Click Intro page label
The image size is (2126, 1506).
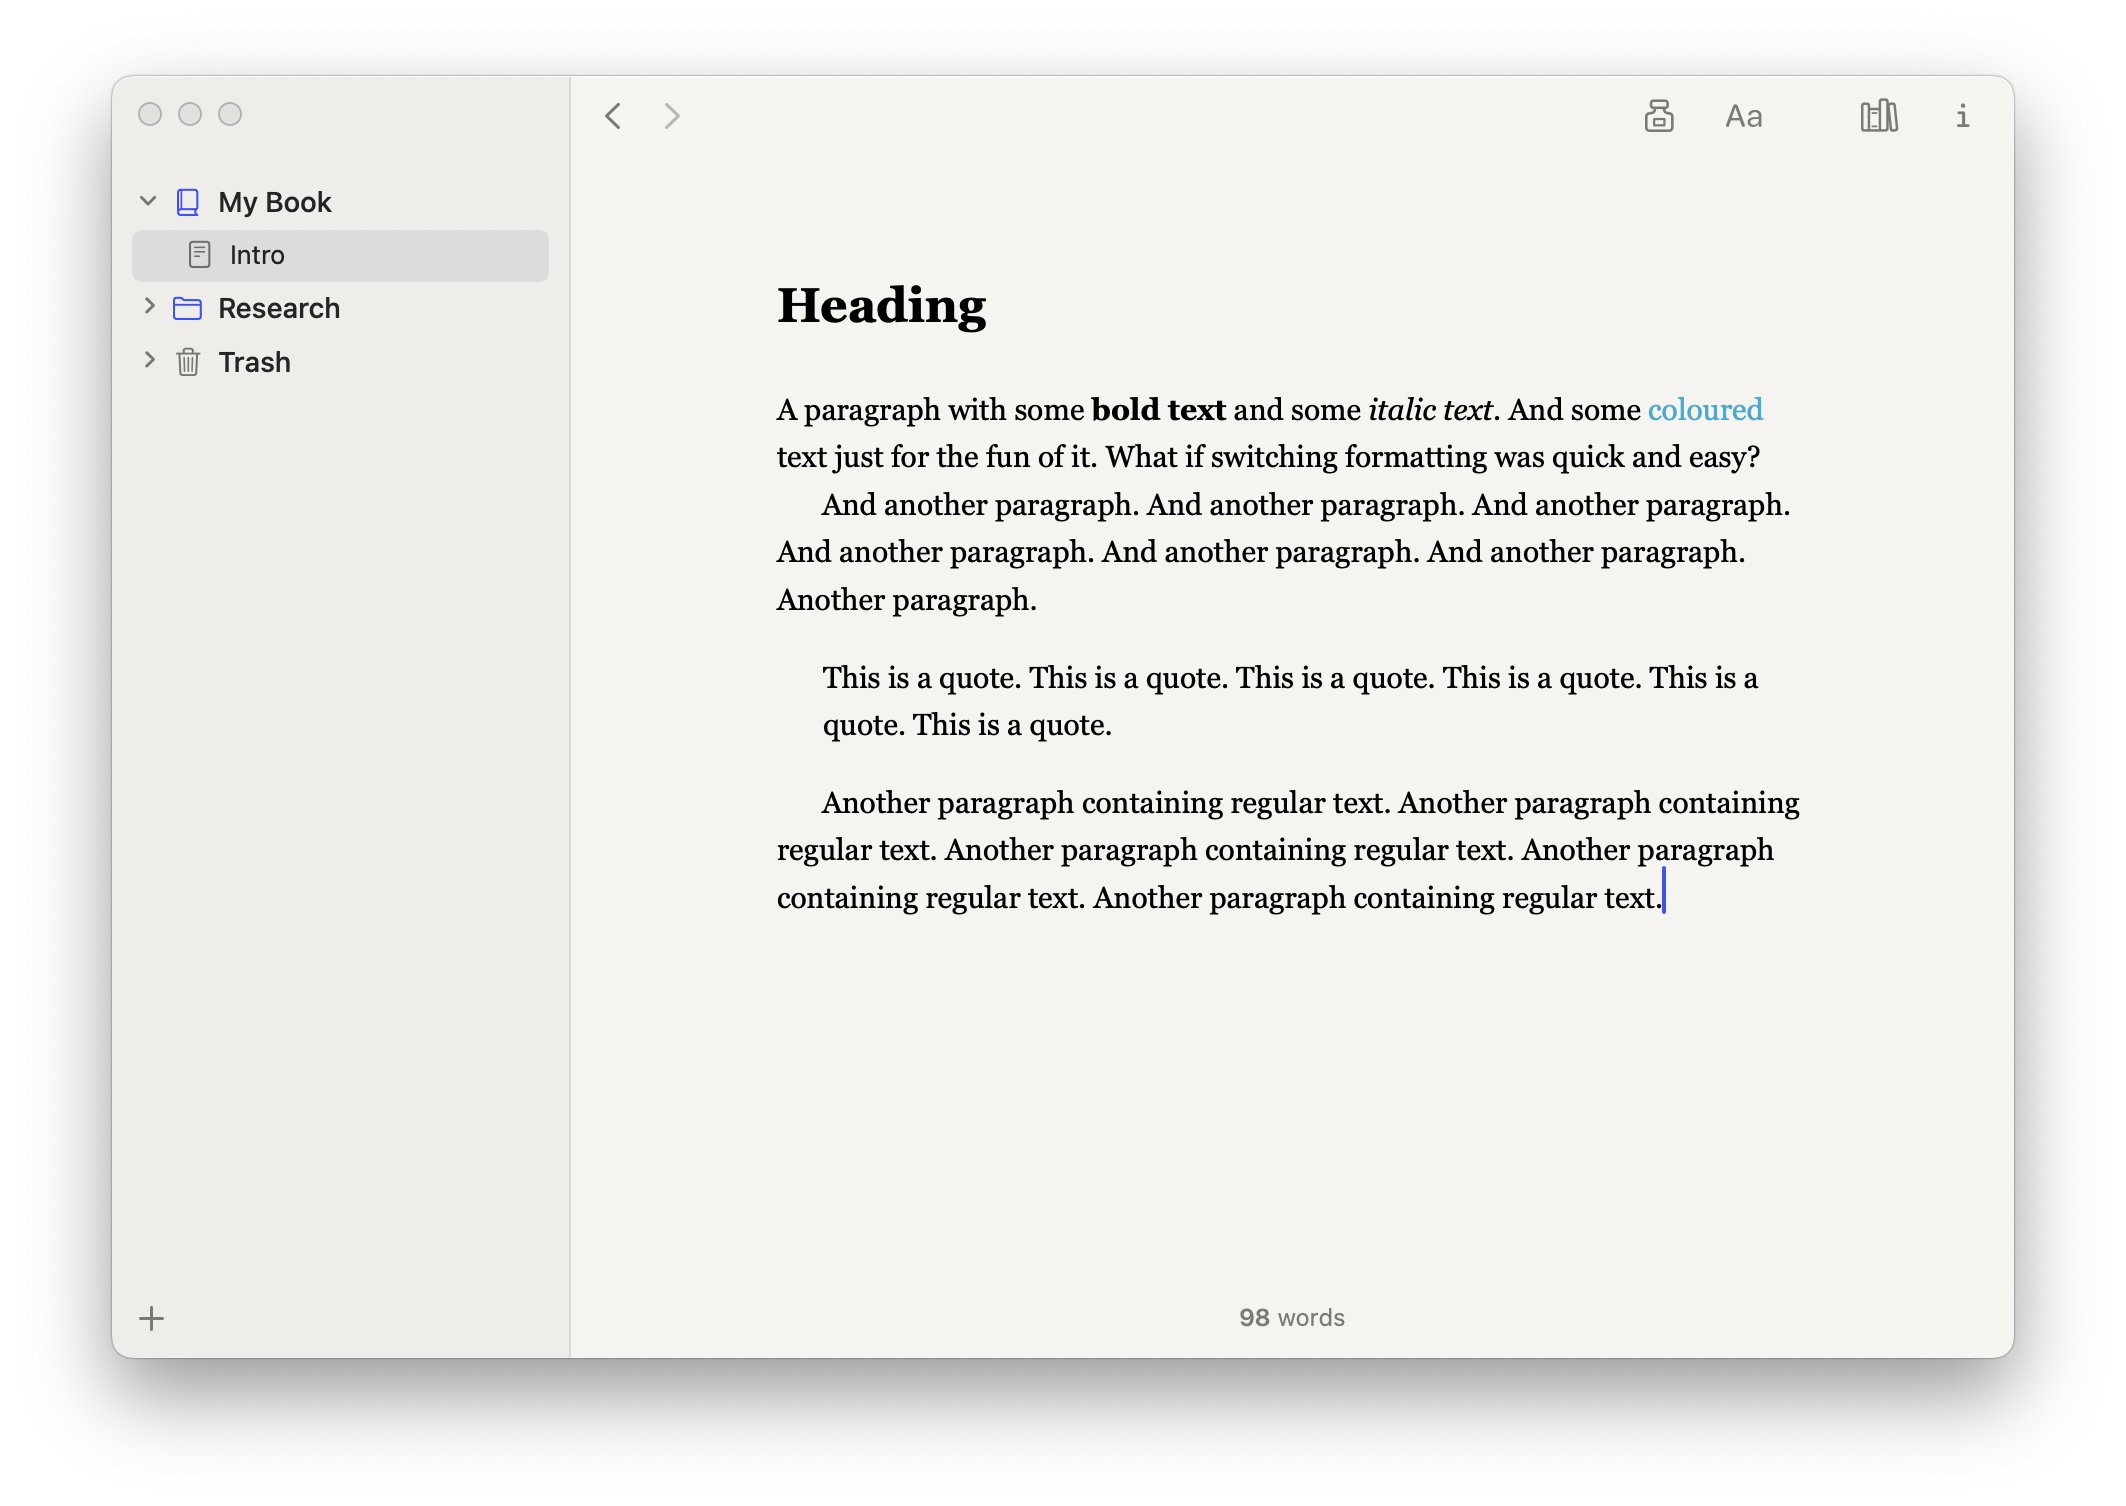click(x=254, y=256)
